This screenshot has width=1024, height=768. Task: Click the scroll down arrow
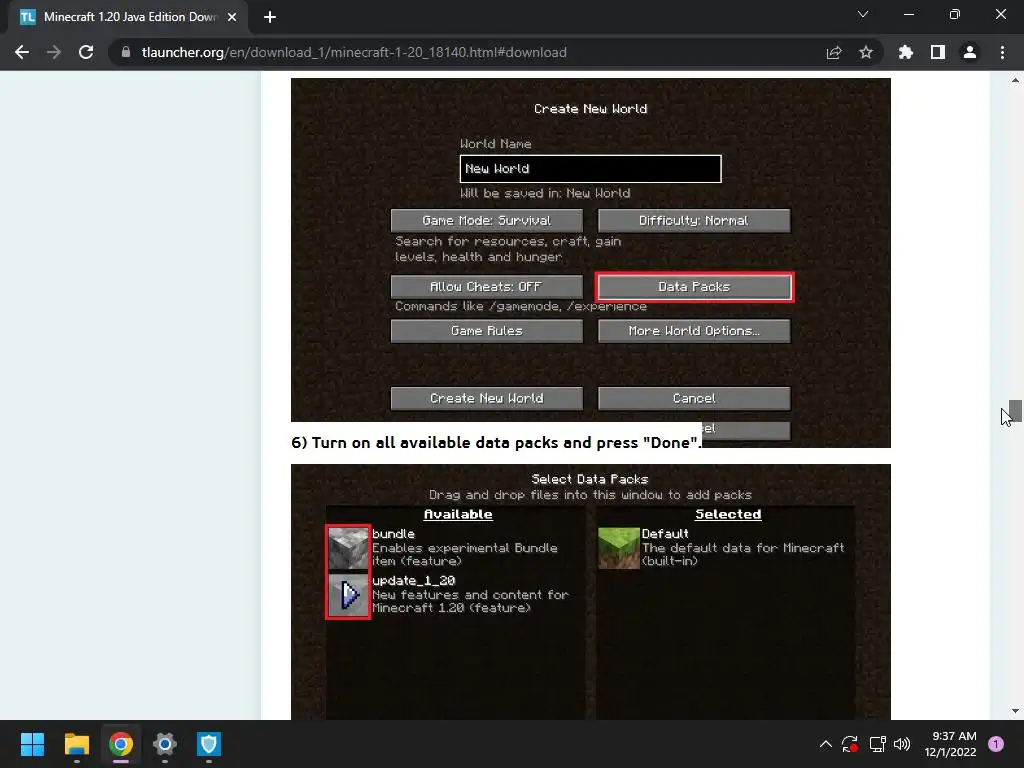pyautogui.click(x=1015, y=711)
